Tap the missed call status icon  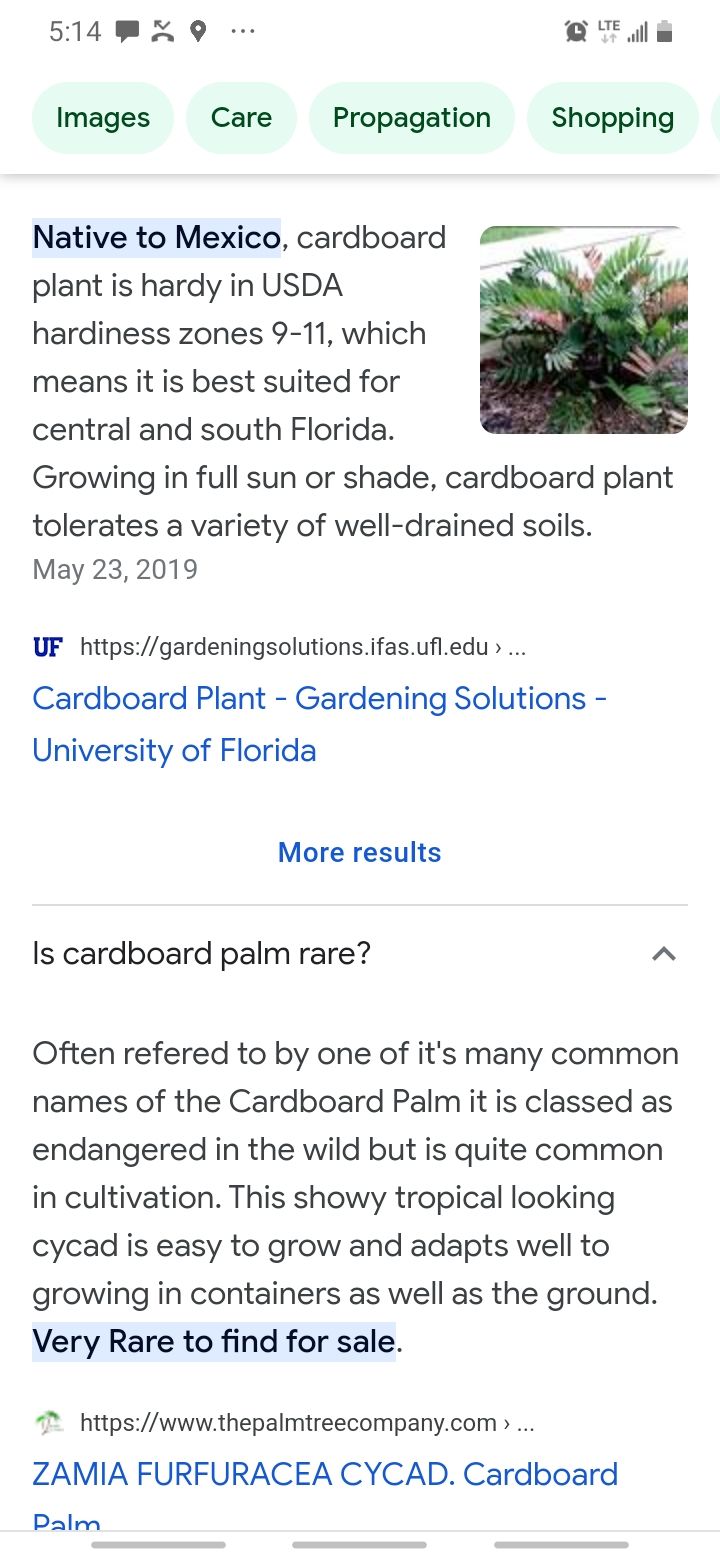pyautogui.click(x=162, y=32)
